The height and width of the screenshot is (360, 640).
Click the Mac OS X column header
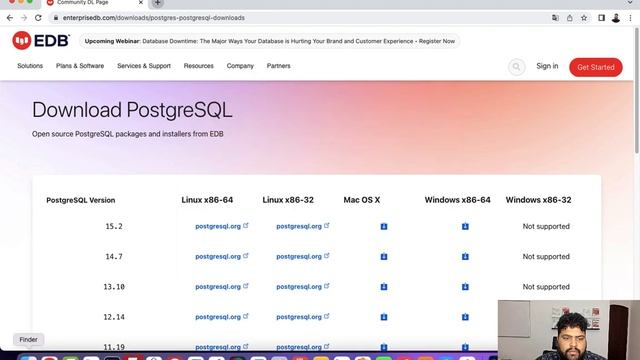pyautogui.click(x=362, y=200)
